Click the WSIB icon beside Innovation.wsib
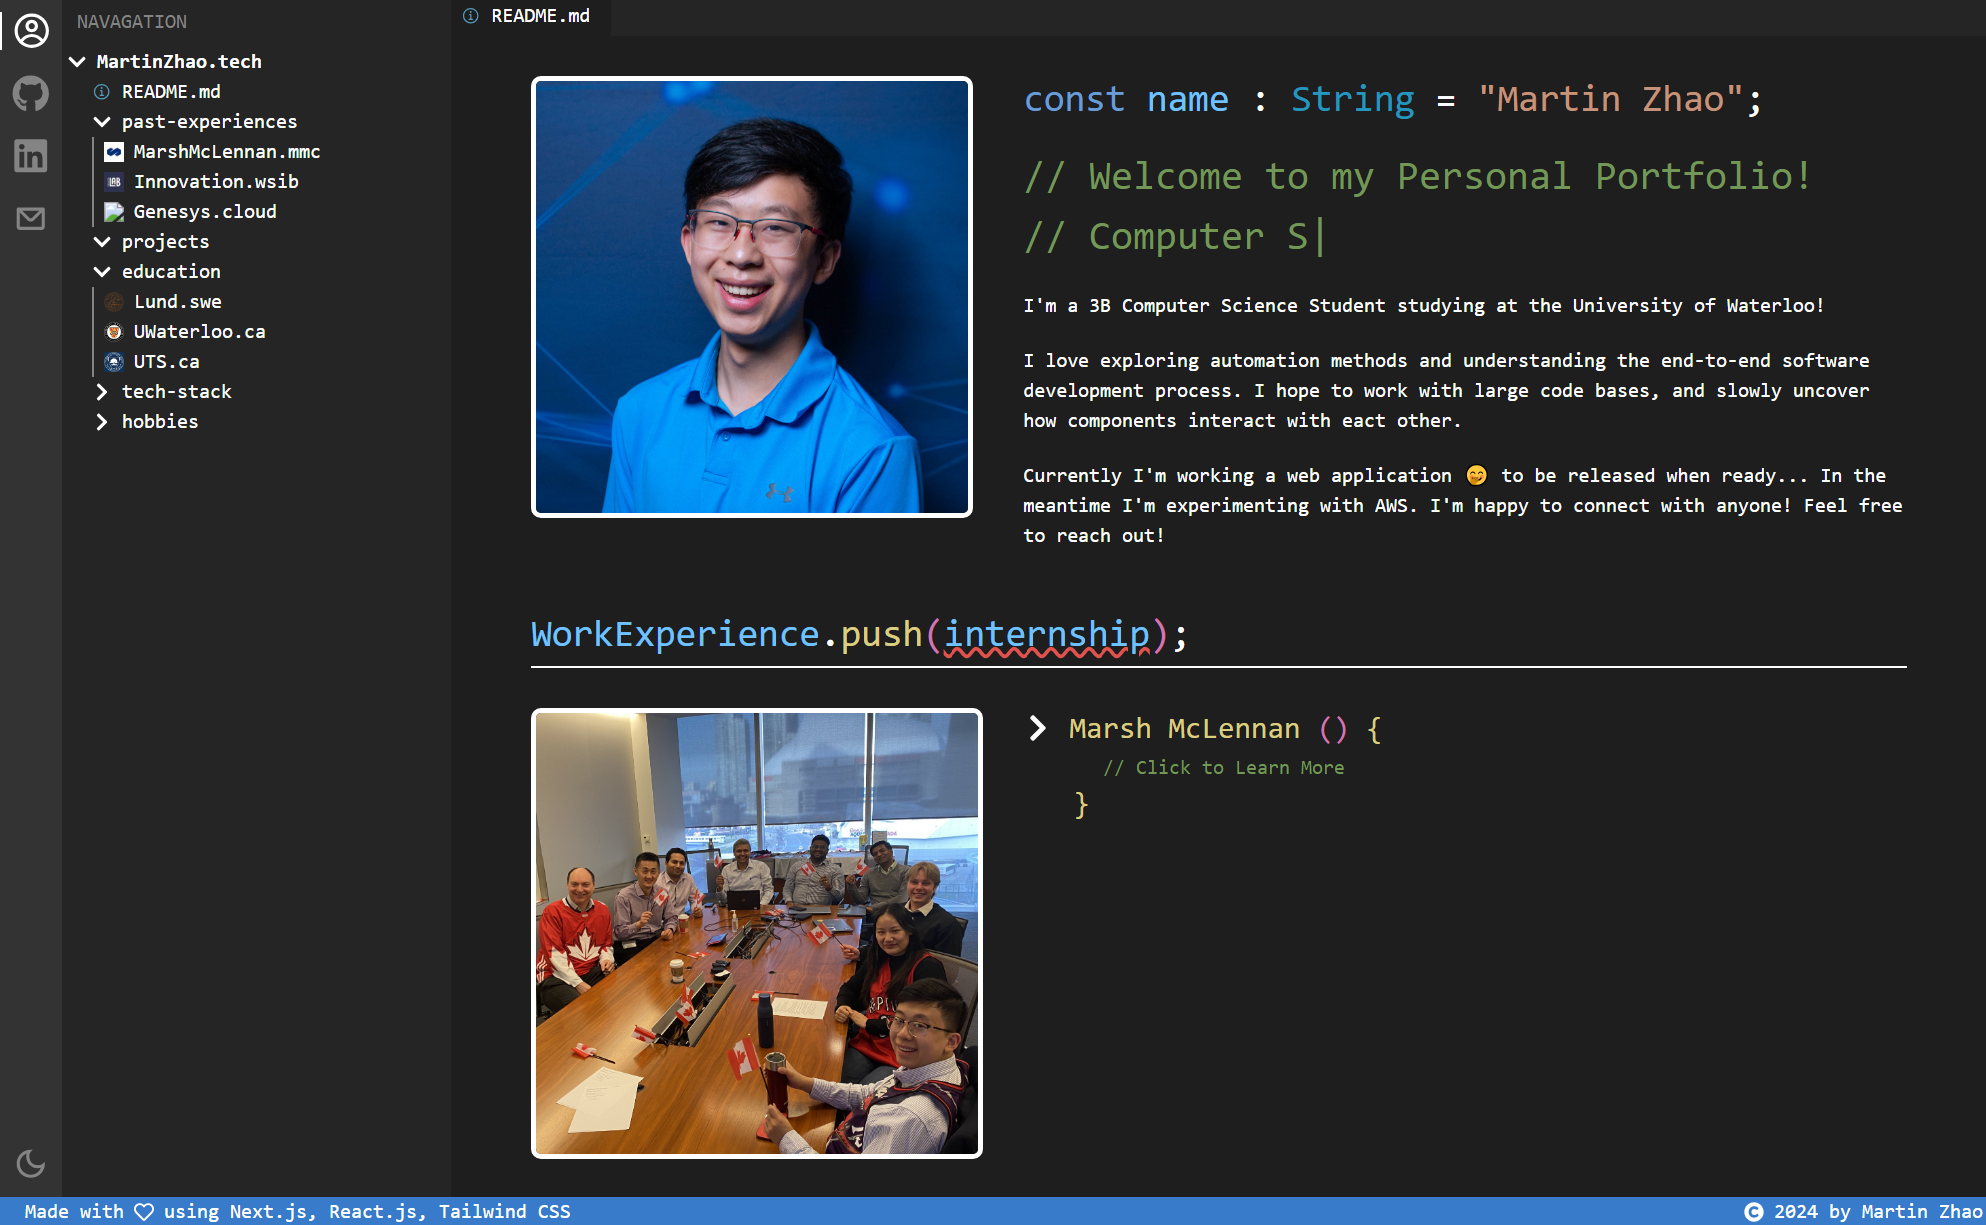 [x=114, y=182]
